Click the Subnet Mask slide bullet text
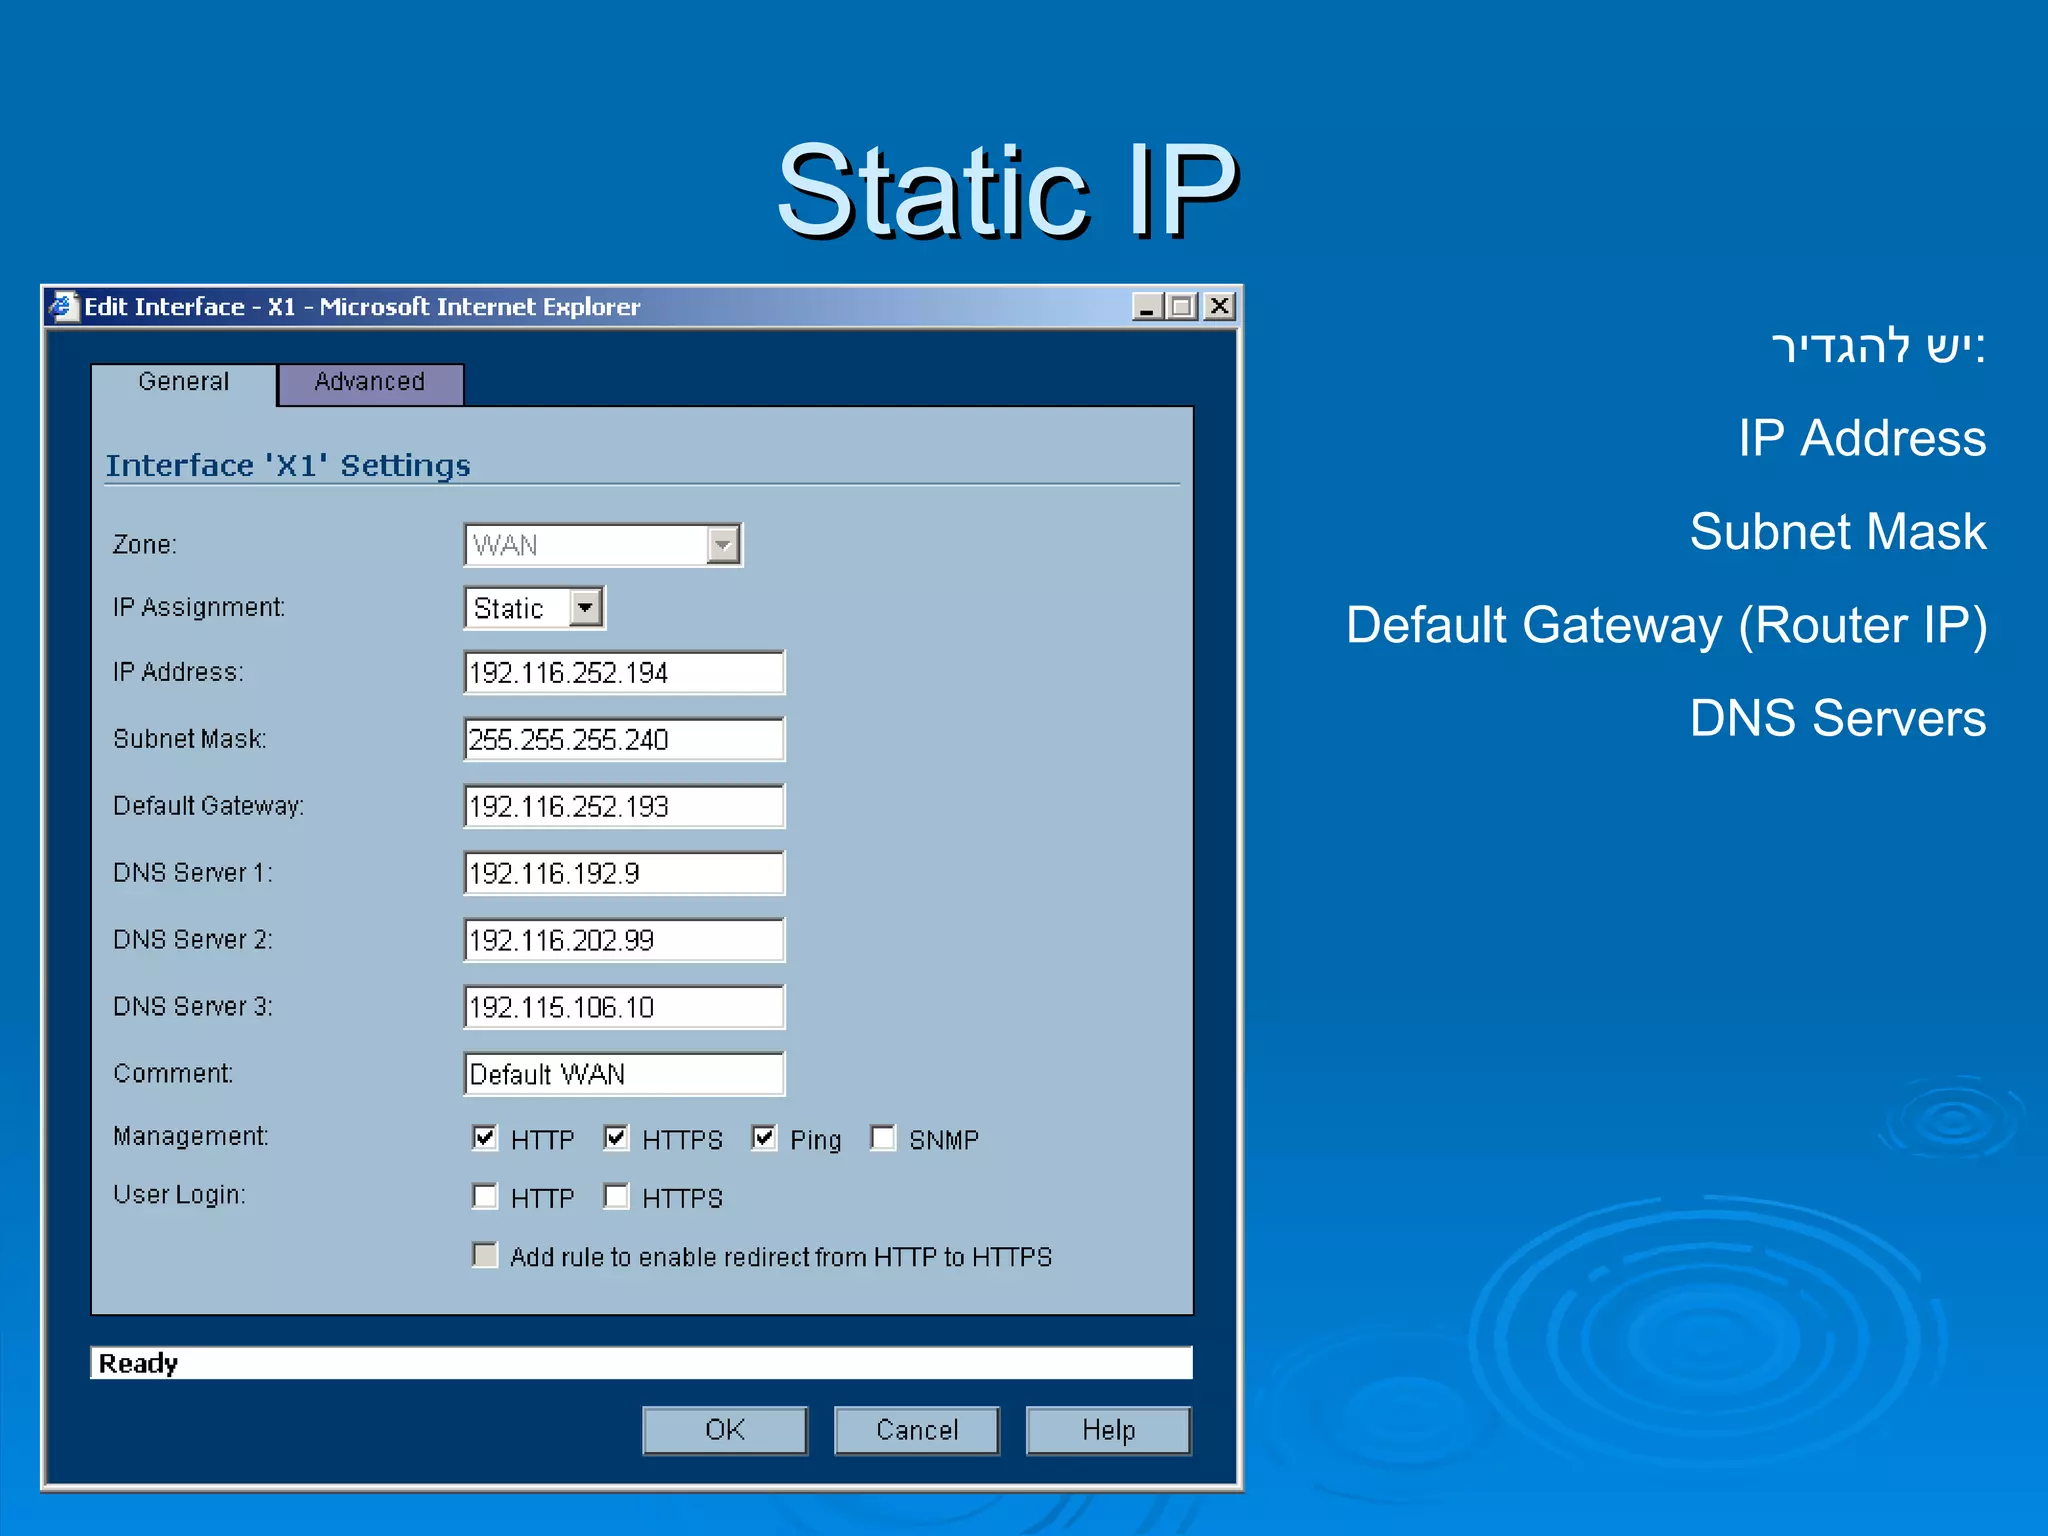This screenshot has width=2048, height=1536. (x=1838, y=531)
